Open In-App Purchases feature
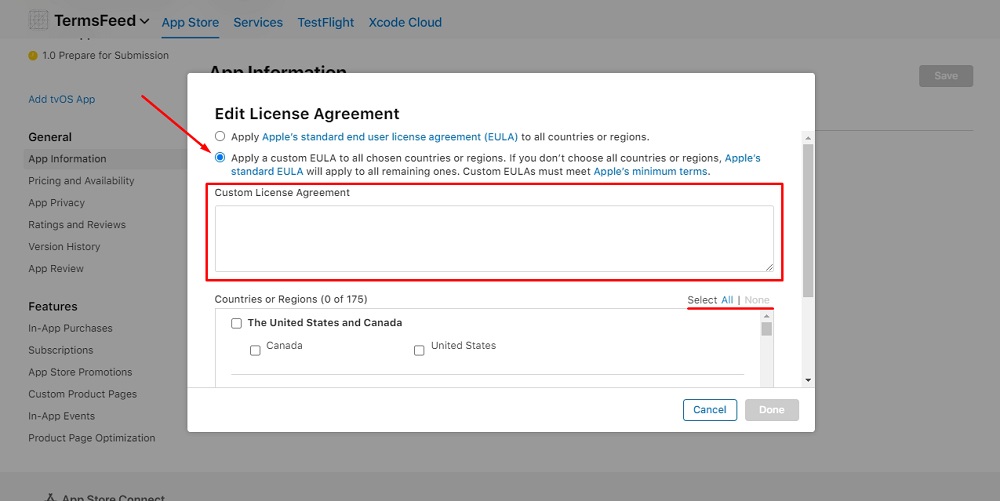Image resolution: width=1000 pixels, height=501 pixels. pos(70,328)
